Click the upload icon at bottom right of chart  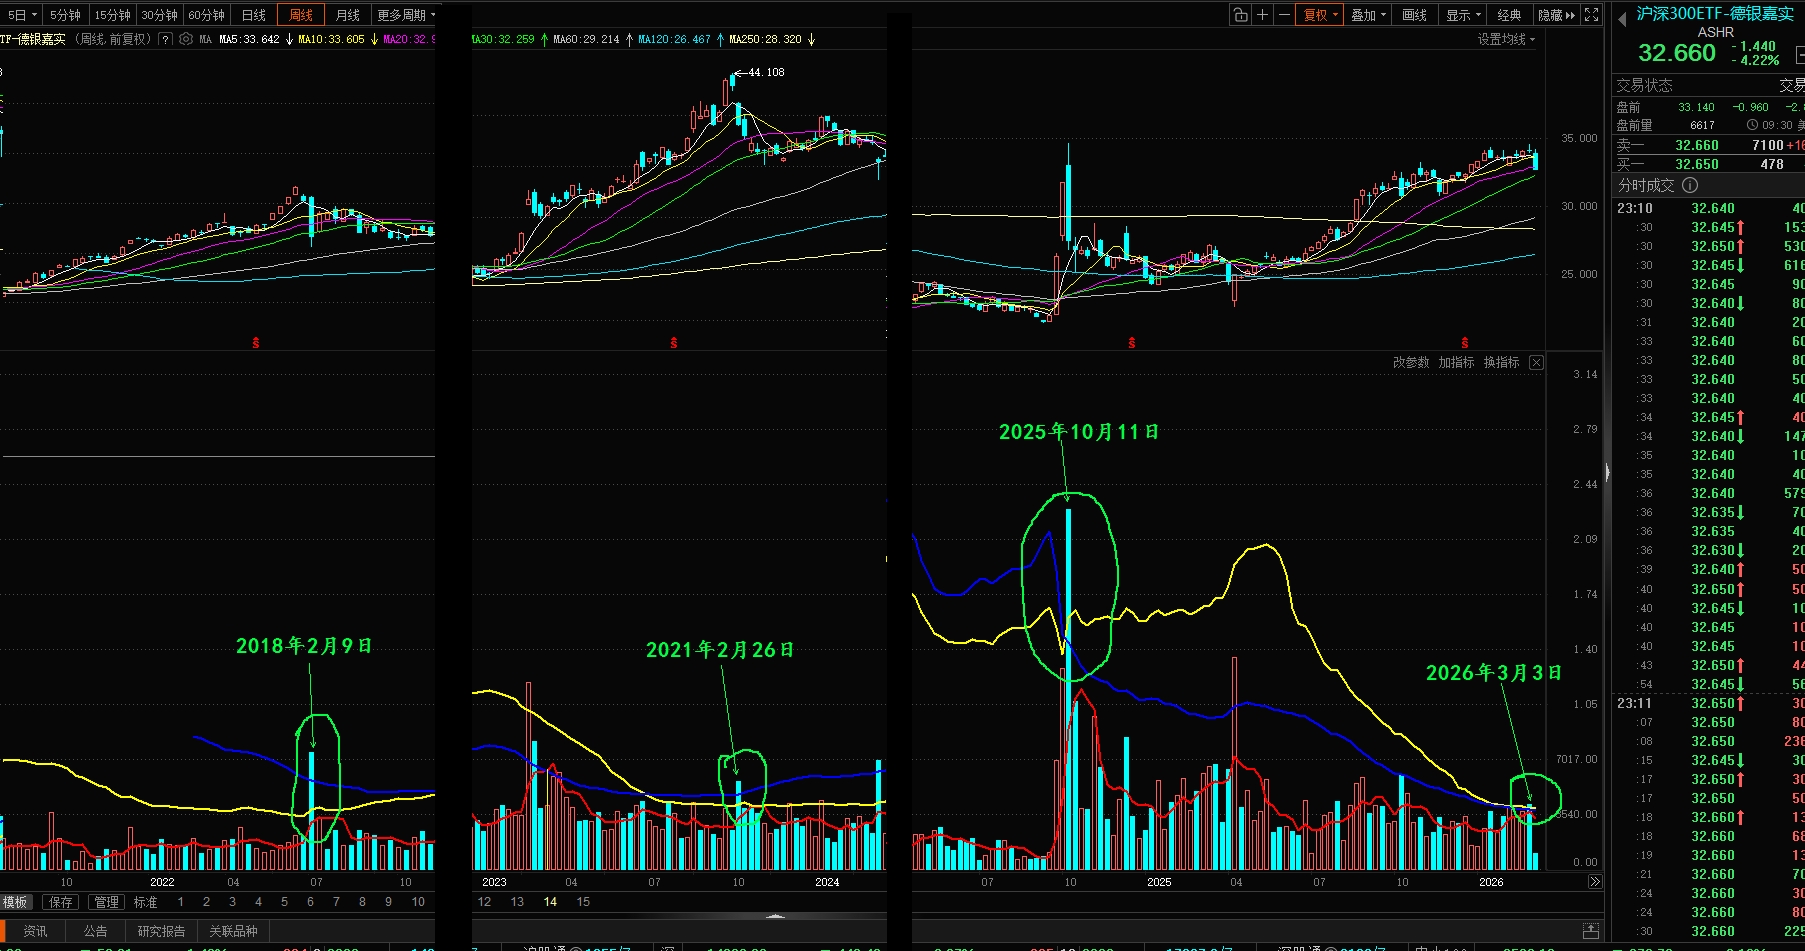1590,931
